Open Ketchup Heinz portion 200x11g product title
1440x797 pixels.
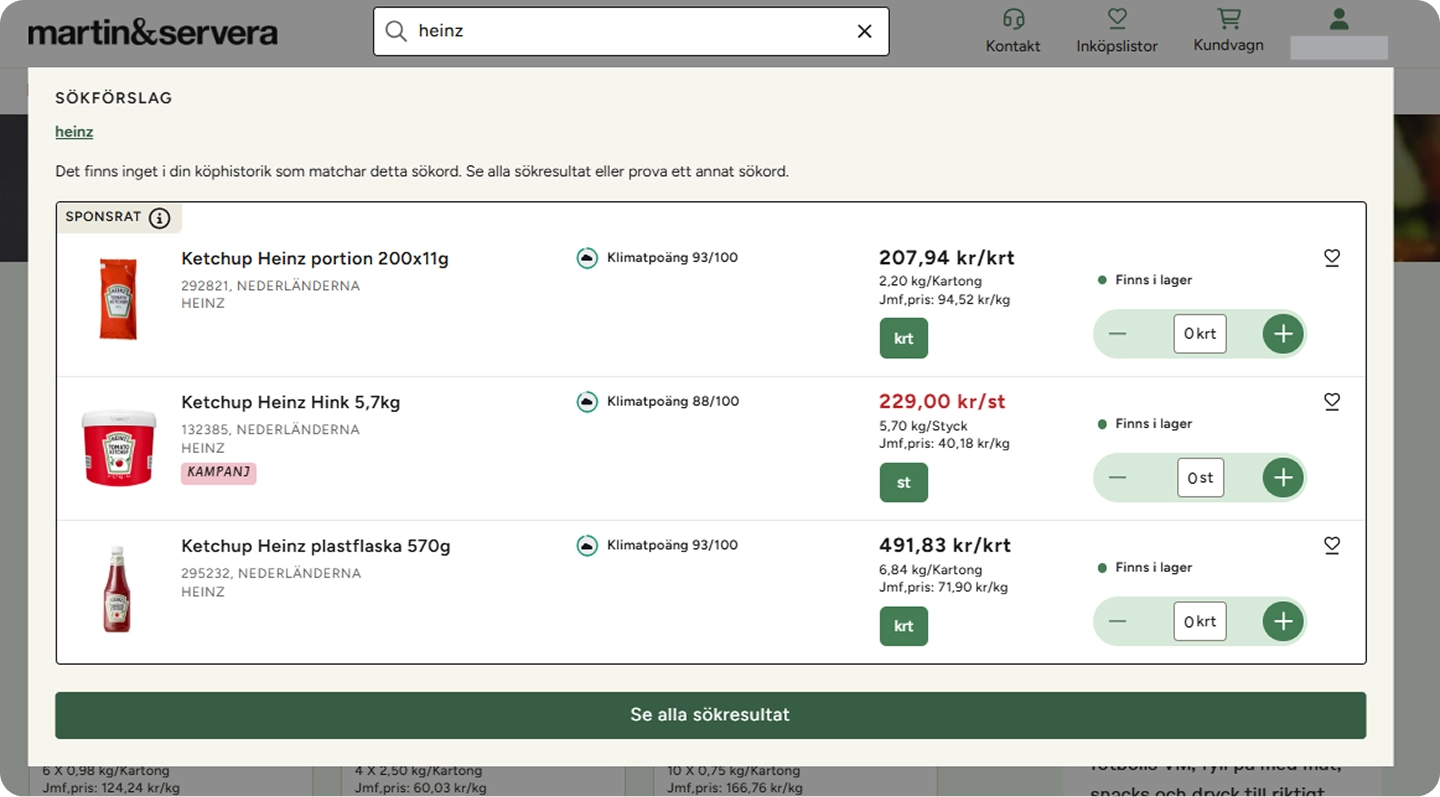[x=315, y=259]
